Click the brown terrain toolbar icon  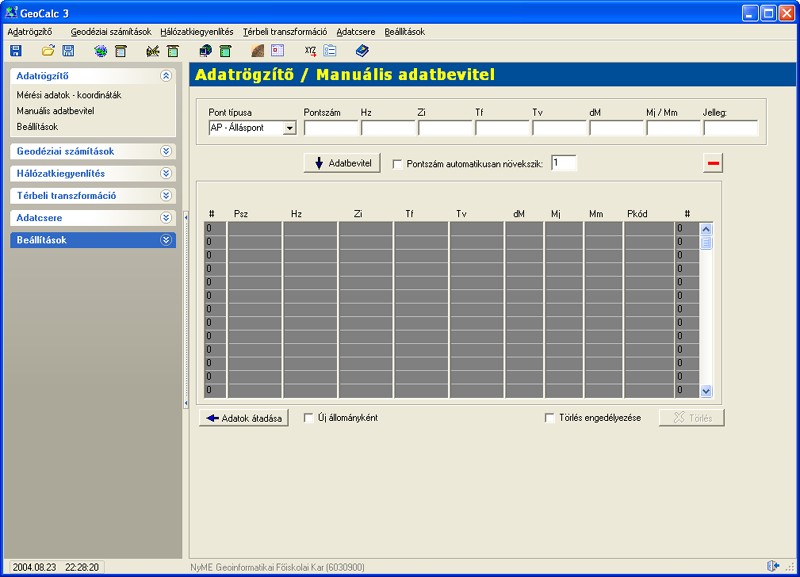(258, 51)
